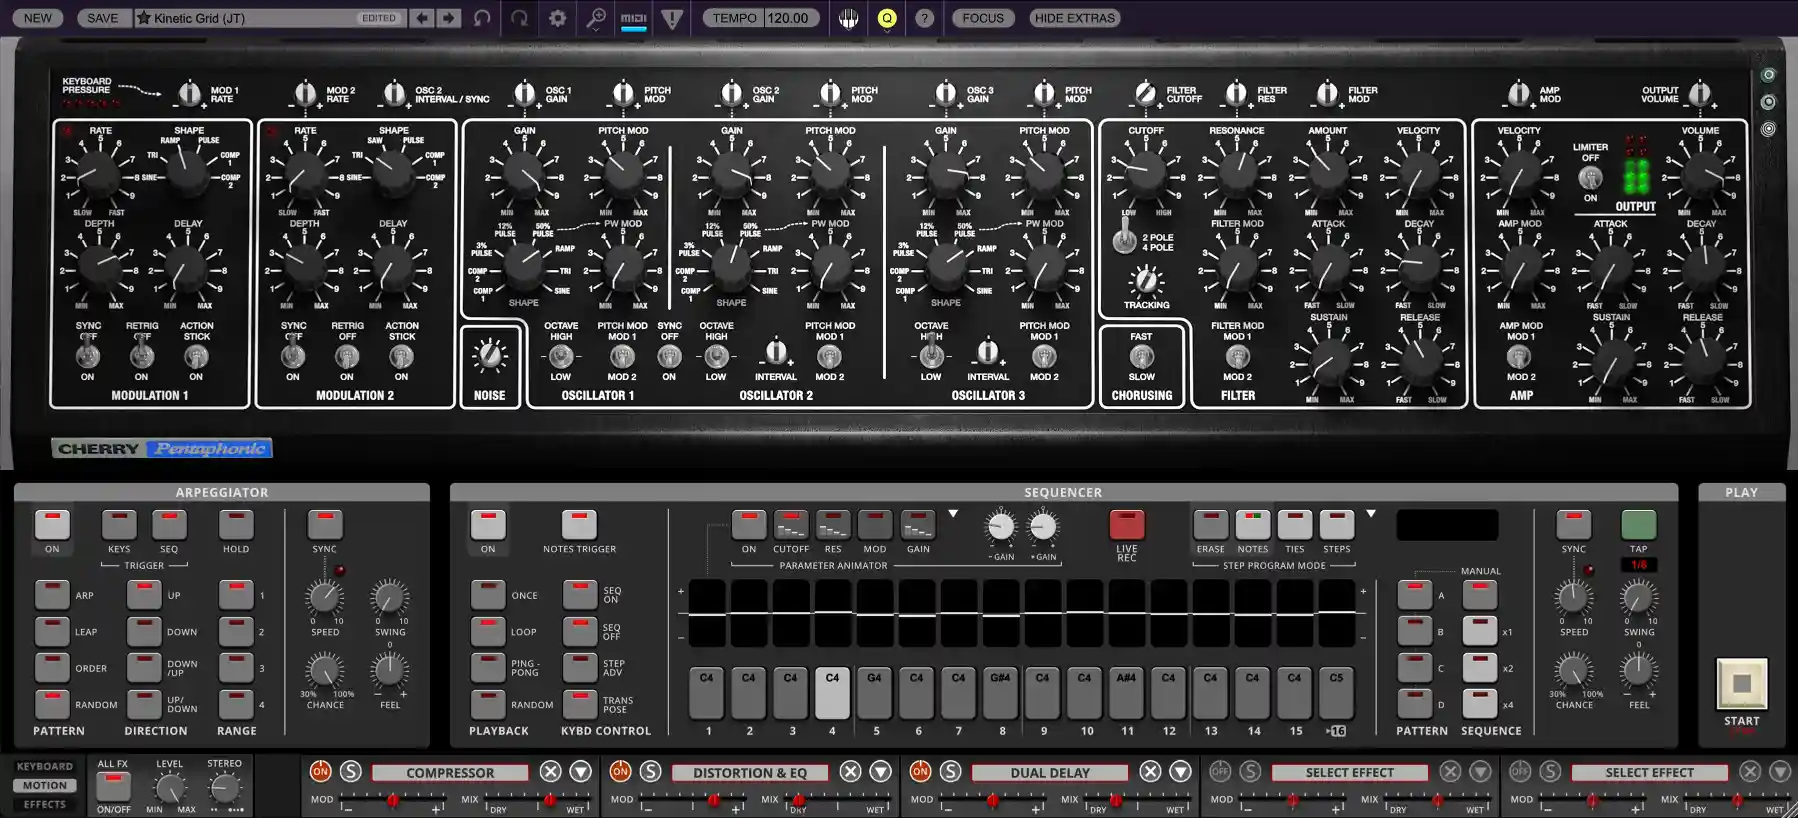Open help with the question mark icon
This screenshot has width=1798, height=818.
925,18
